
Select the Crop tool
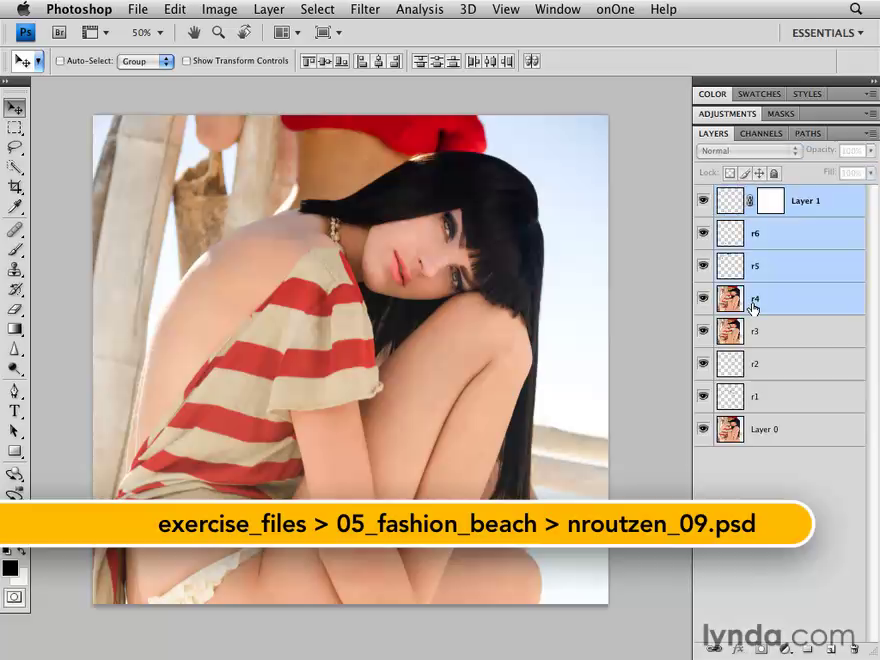[x=15, y=187]
